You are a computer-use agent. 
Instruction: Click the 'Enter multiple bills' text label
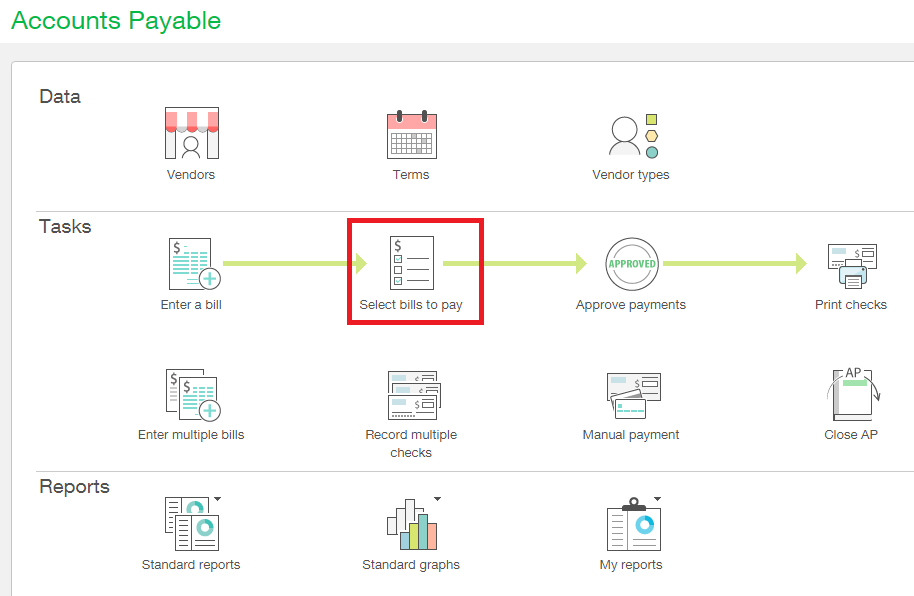191,435
